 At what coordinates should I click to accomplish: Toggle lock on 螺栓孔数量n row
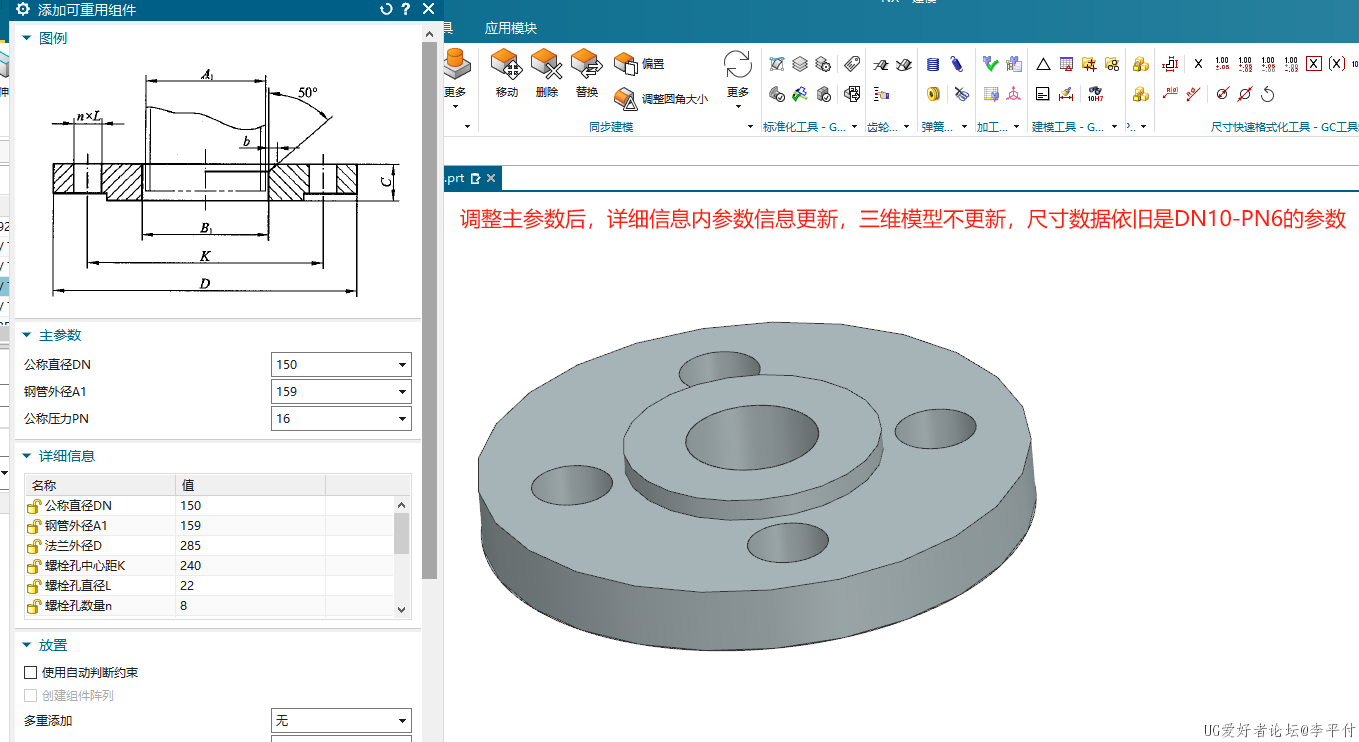coord(35,606)
